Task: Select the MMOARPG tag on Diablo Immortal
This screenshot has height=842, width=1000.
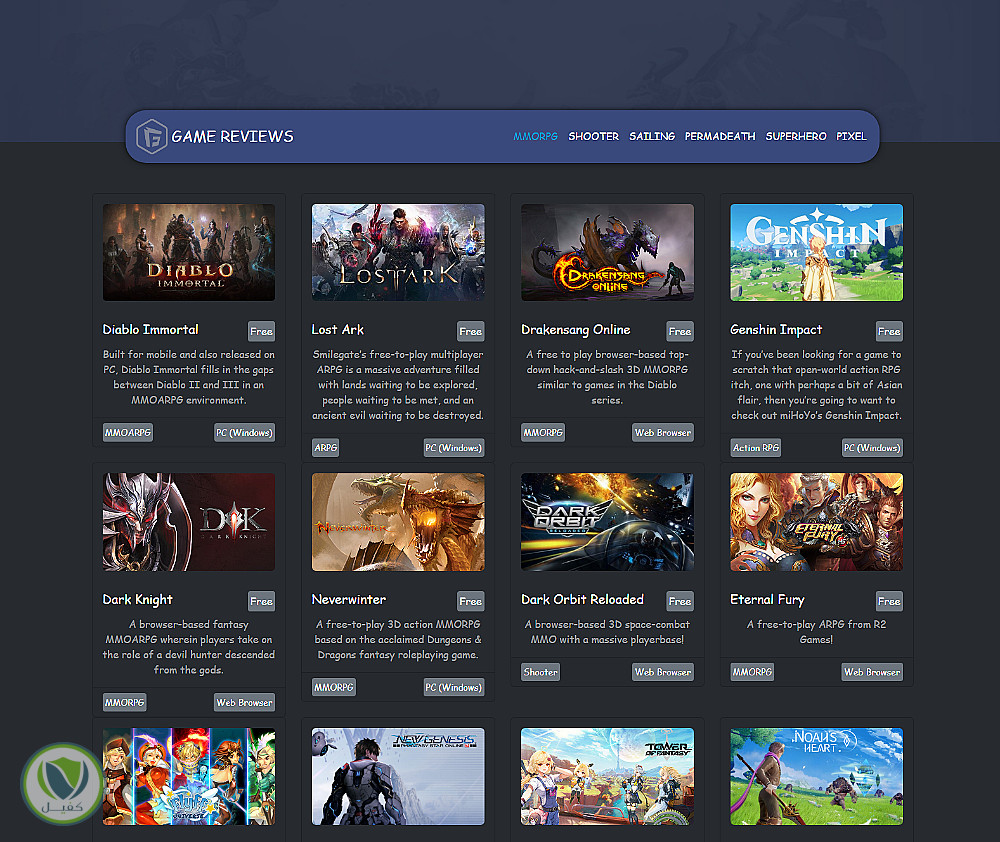Action: pos(128,432)
